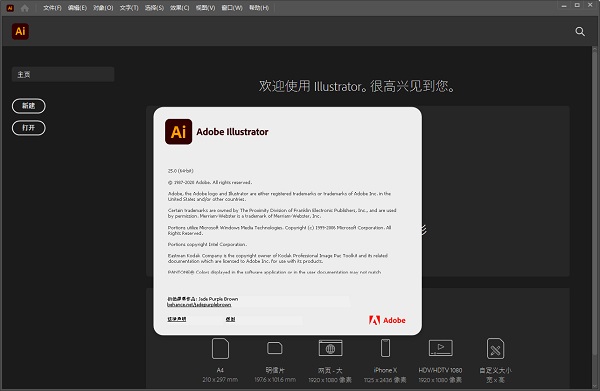Open the 视图(V) menu

pyautogui.click(x=205, y=8)
